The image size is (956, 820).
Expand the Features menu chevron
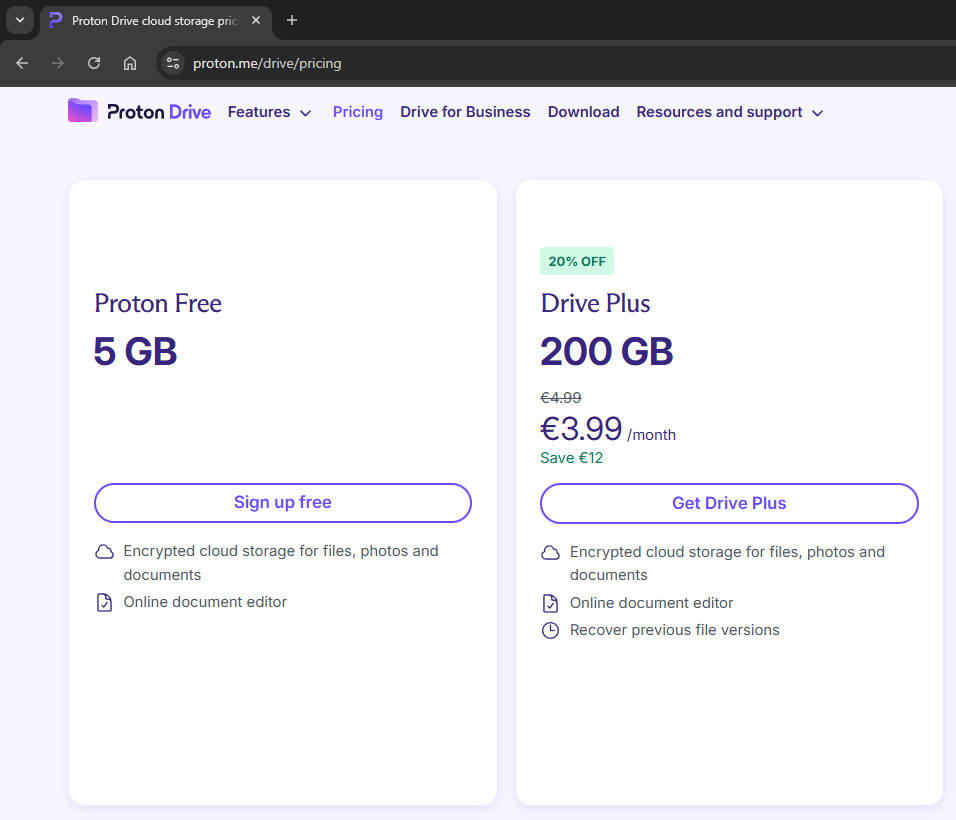pyautogui.click(x=306, y=113)
